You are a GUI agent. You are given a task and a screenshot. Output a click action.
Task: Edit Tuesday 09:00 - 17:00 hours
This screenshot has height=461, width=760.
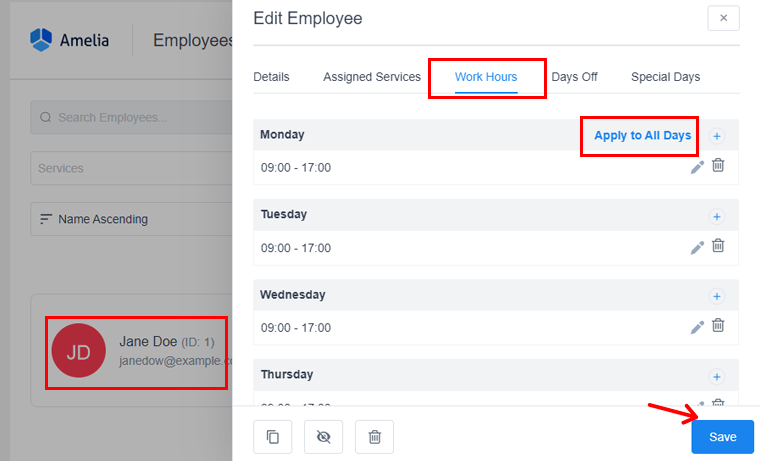tap(697, 248)
